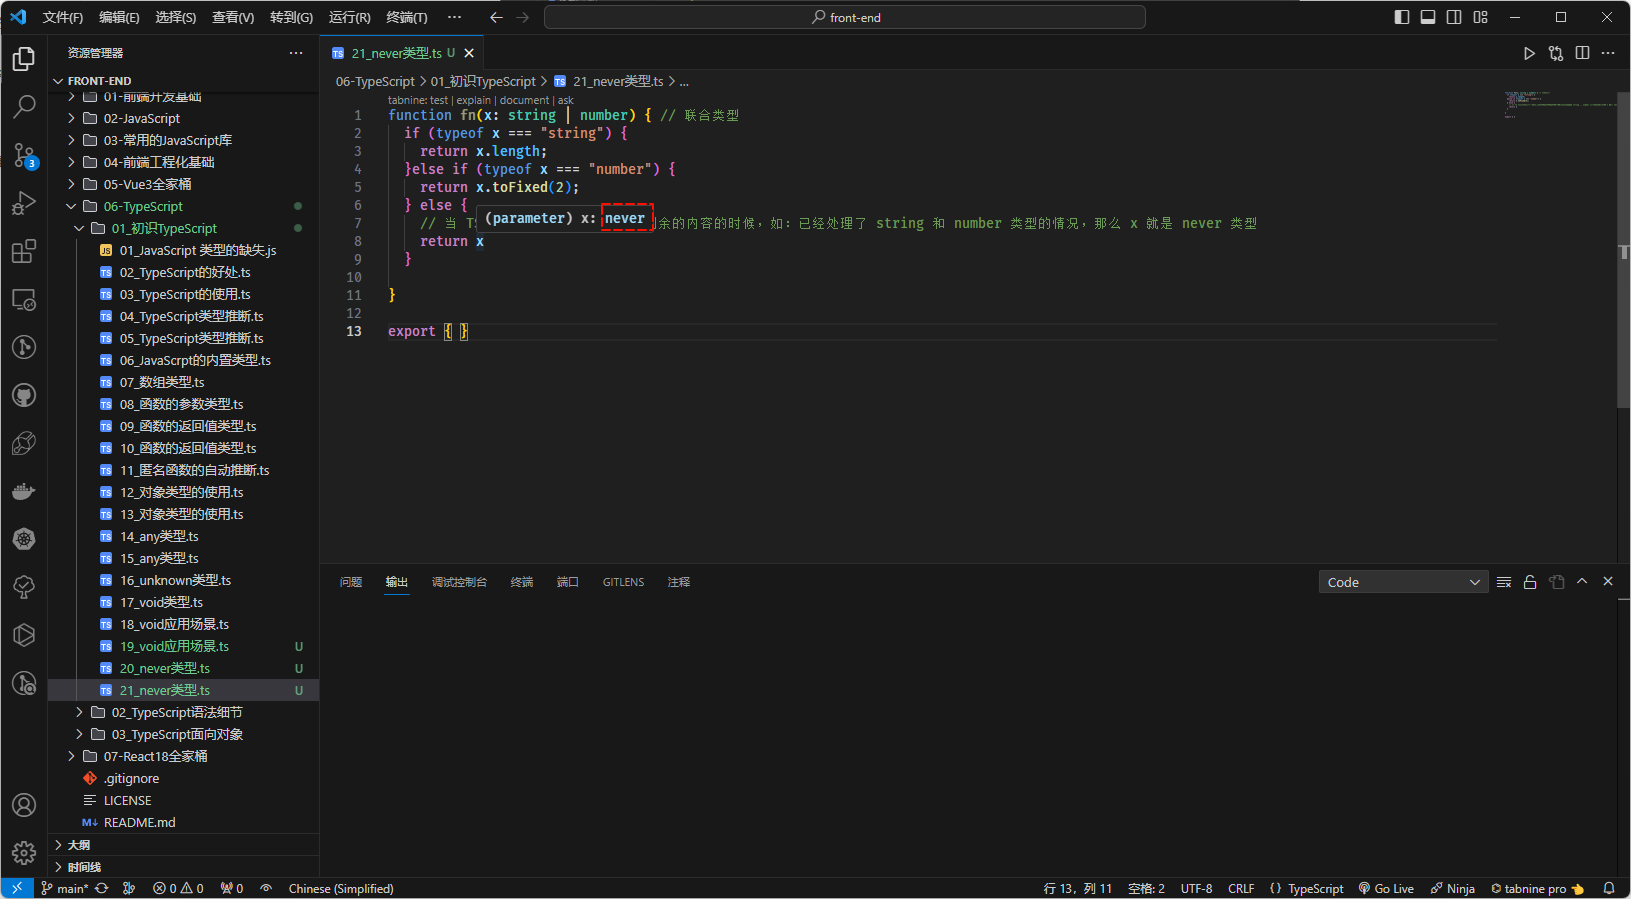This screenshot has height=899, width=1631.
Task: Open the Search view in activity bar
Action: 24,106
